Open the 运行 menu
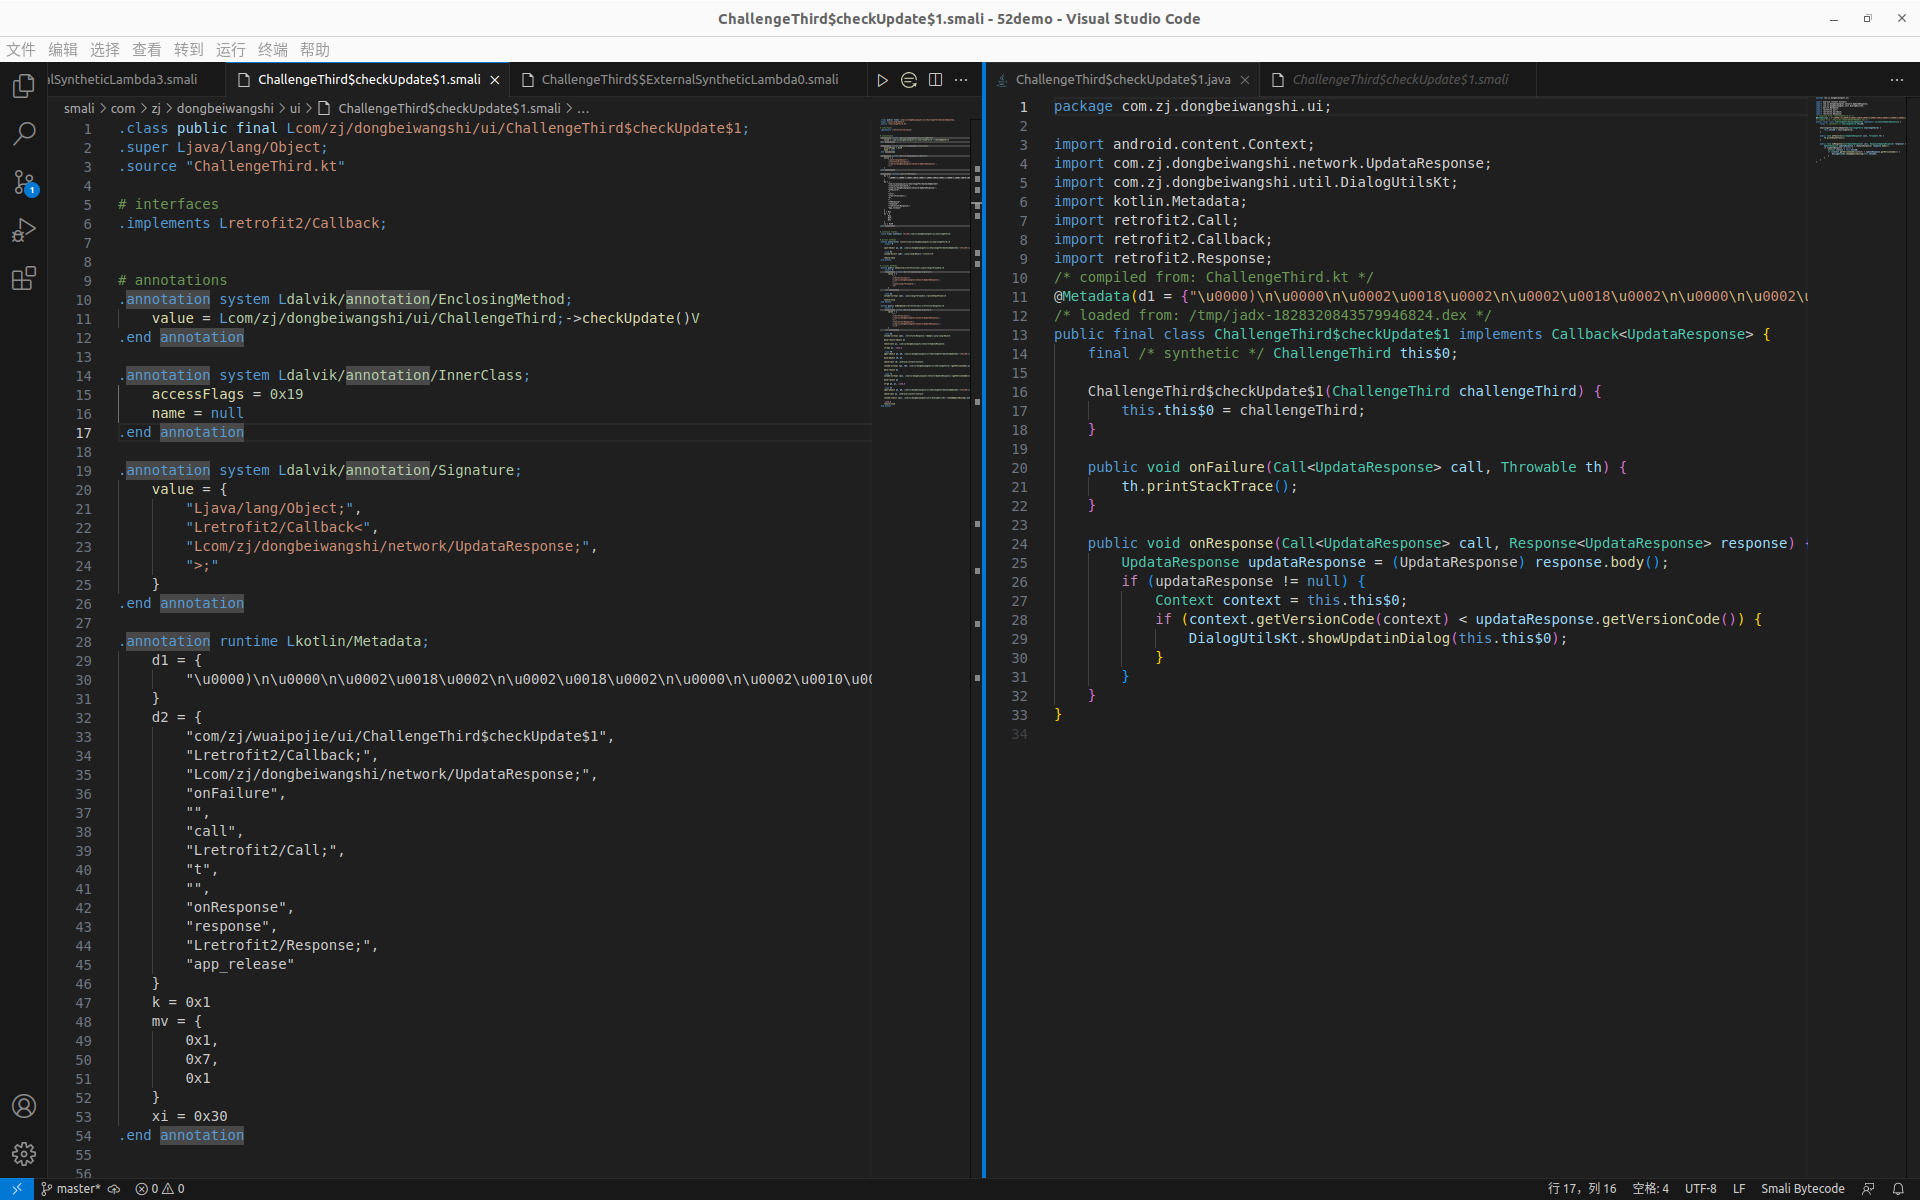Image resolution: width=1920 pixels, height=1200 pixels. click(231, 50)
